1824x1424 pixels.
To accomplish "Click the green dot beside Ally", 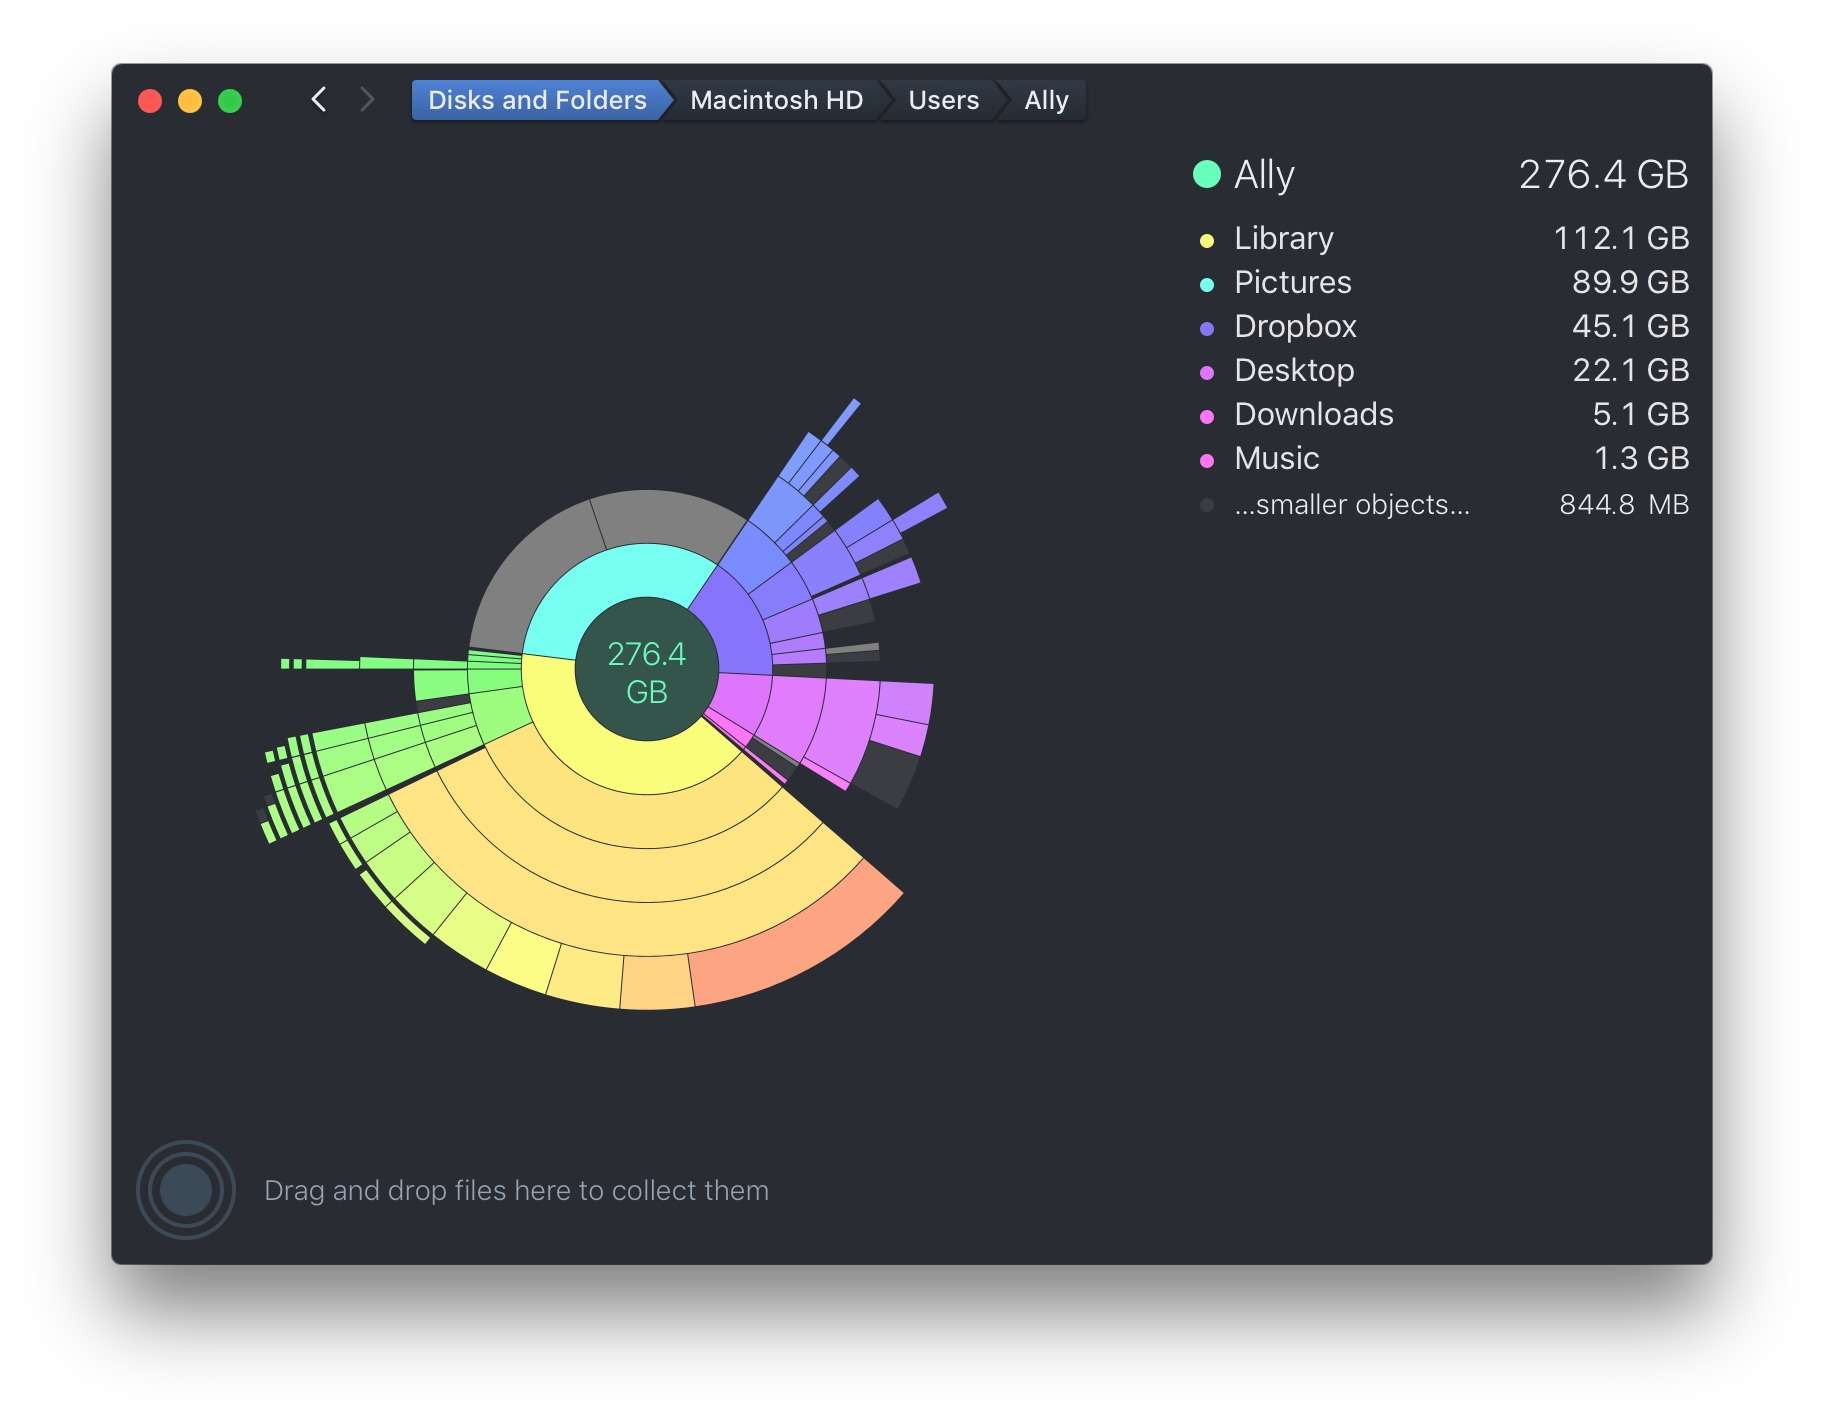I will [x=1207, y=172].
